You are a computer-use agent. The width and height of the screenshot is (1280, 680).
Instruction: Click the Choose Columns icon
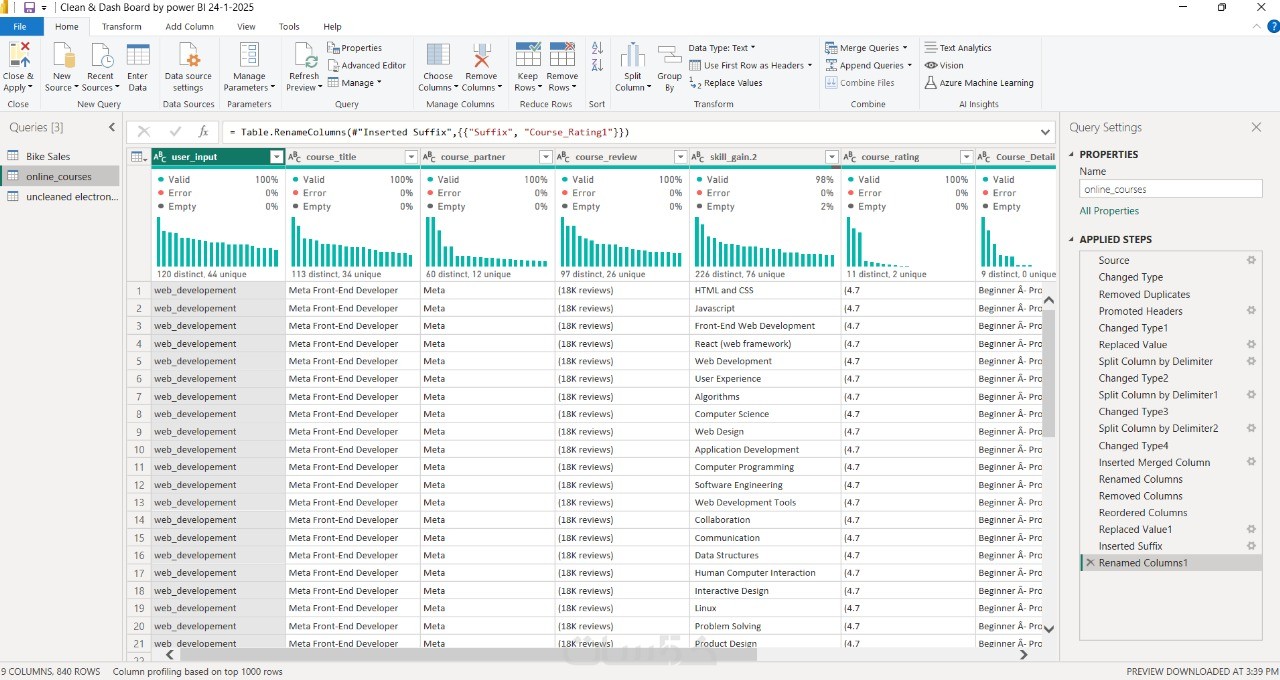click(438, 54)
